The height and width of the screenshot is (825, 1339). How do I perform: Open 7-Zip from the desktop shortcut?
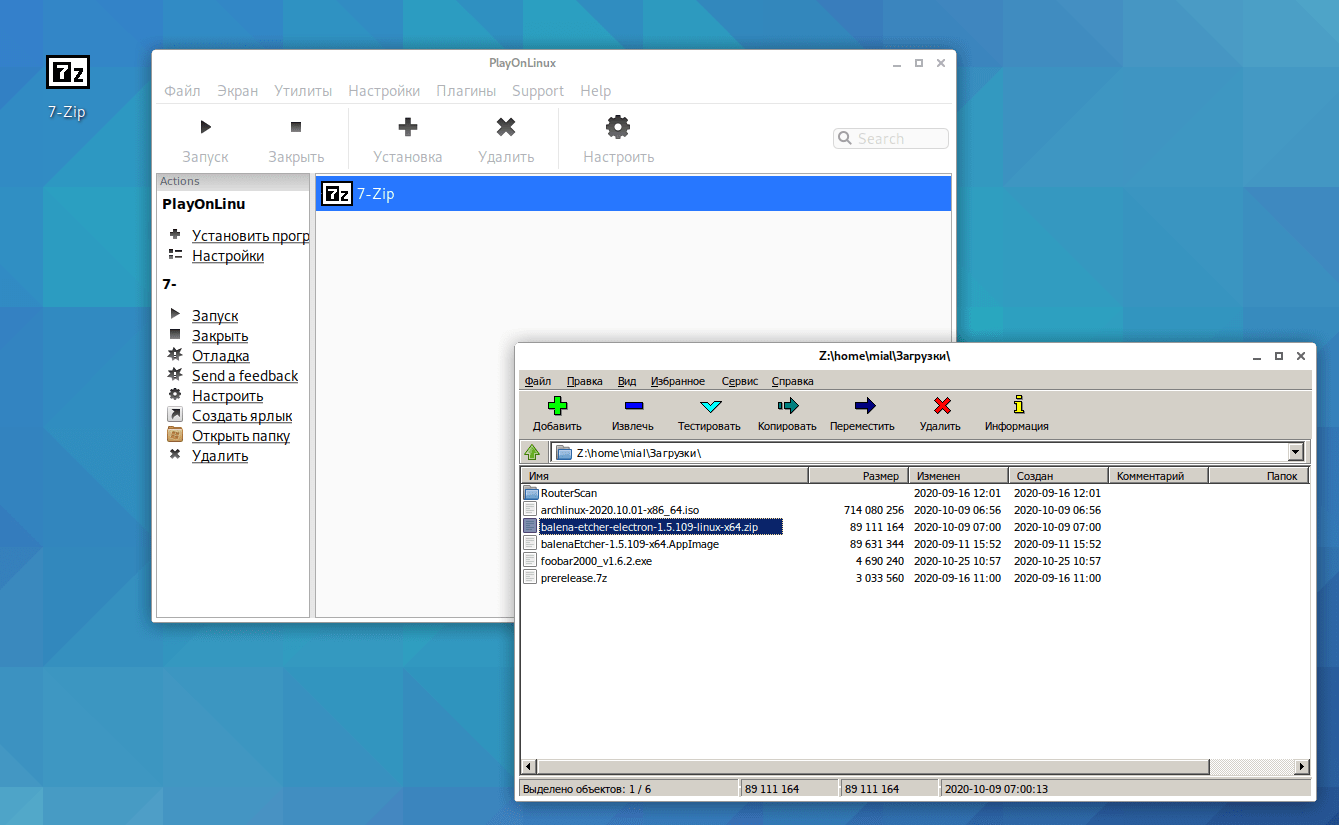point(67,71)
